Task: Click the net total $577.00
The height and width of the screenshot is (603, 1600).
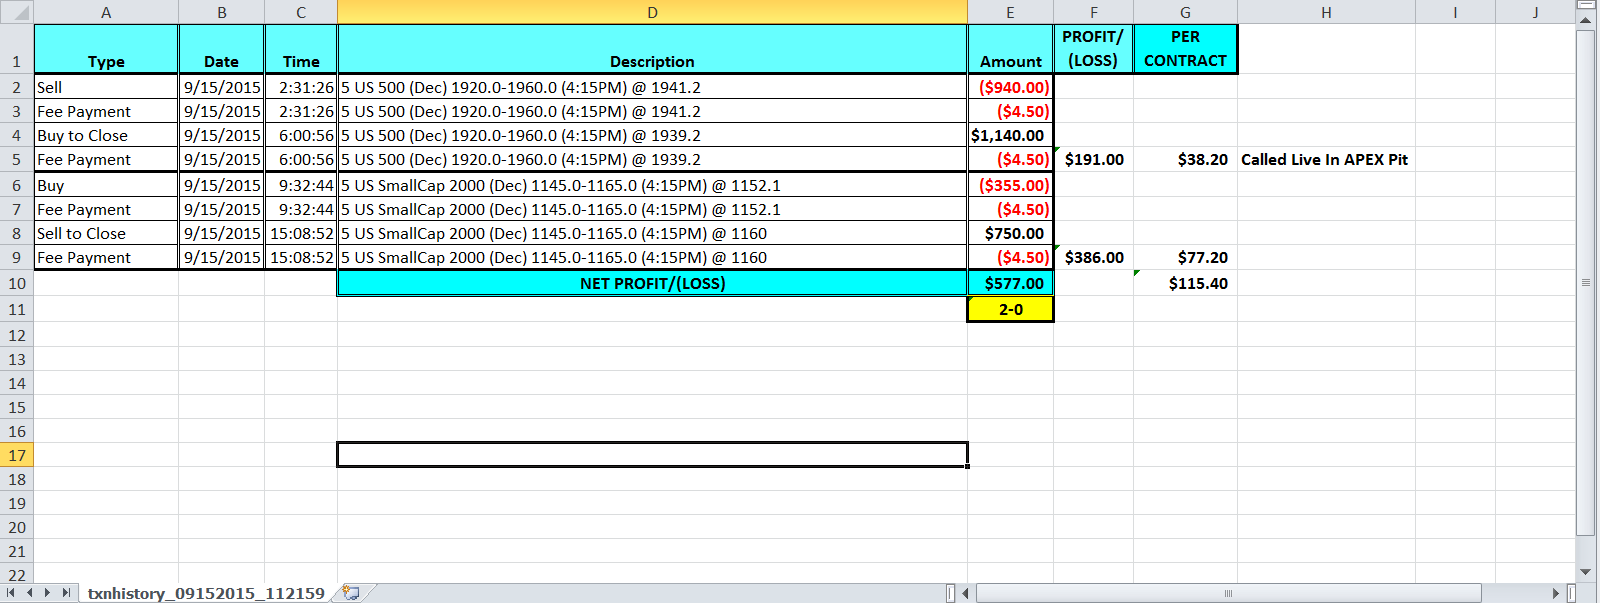Action: click(1010, 283)
